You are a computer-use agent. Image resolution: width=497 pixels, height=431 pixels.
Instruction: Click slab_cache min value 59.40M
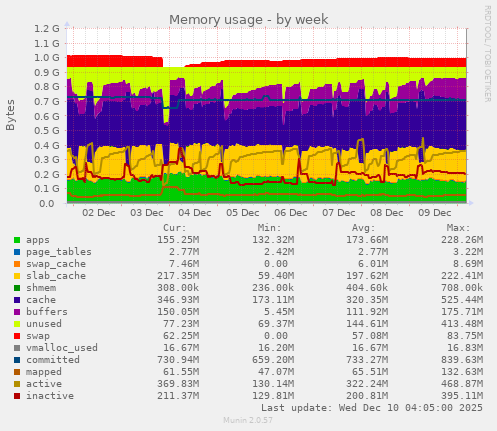(x=276, y=276)
